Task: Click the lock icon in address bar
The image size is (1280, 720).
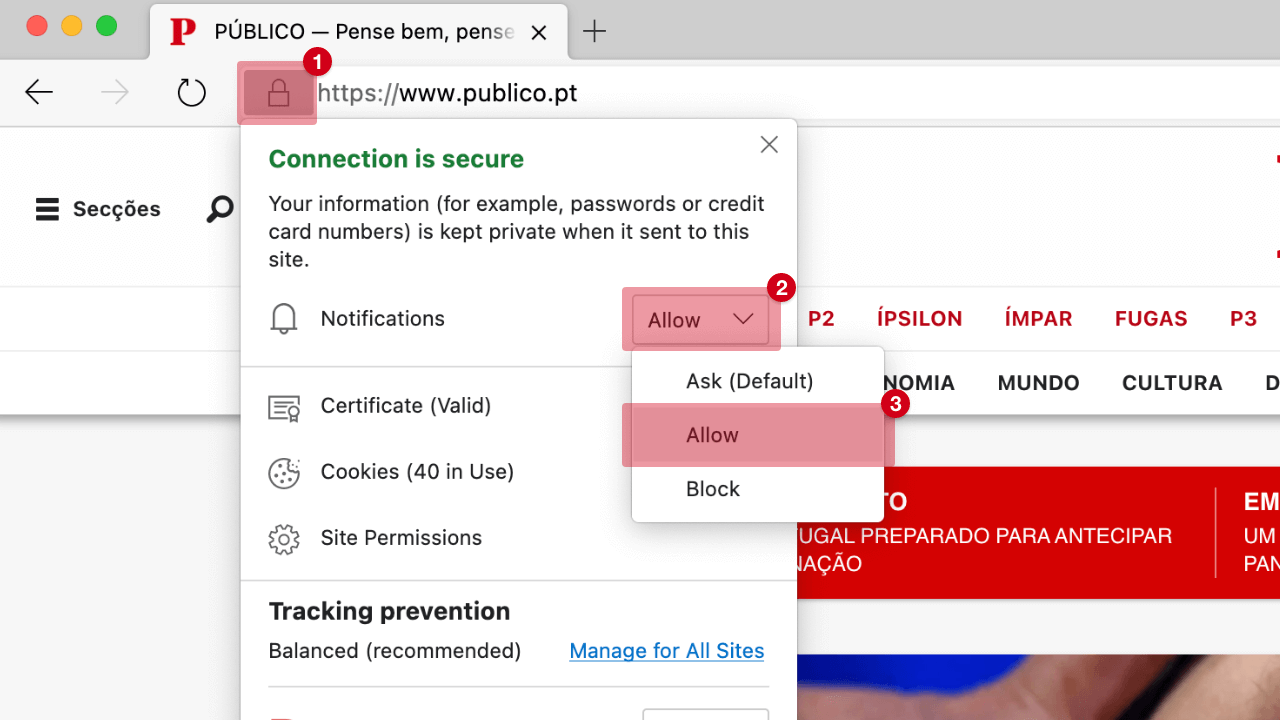Action: 278,94
